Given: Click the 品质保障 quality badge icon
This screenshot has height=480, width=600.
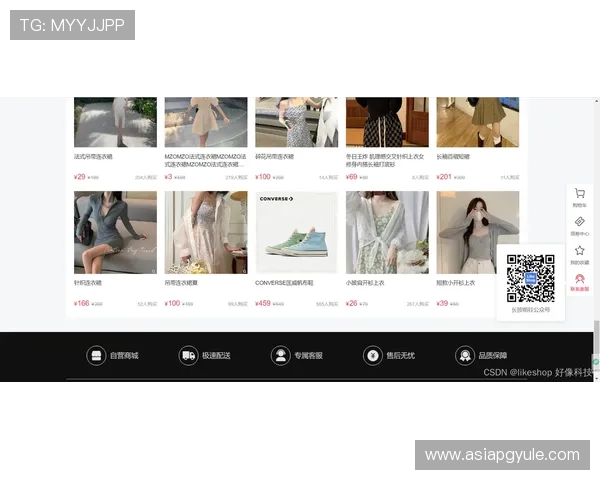Looking at the screenshot, I should [x=465, y=355].
